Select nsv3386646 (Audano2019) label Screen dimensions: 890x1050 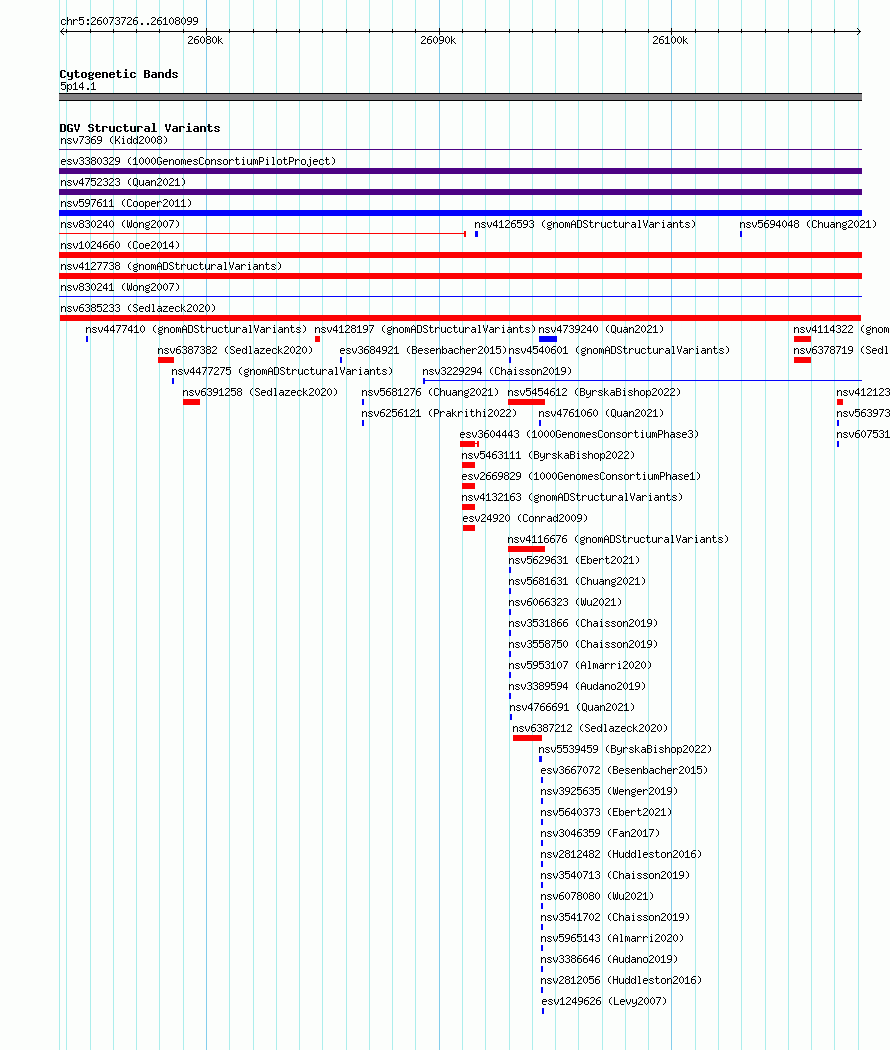[609, 960]
